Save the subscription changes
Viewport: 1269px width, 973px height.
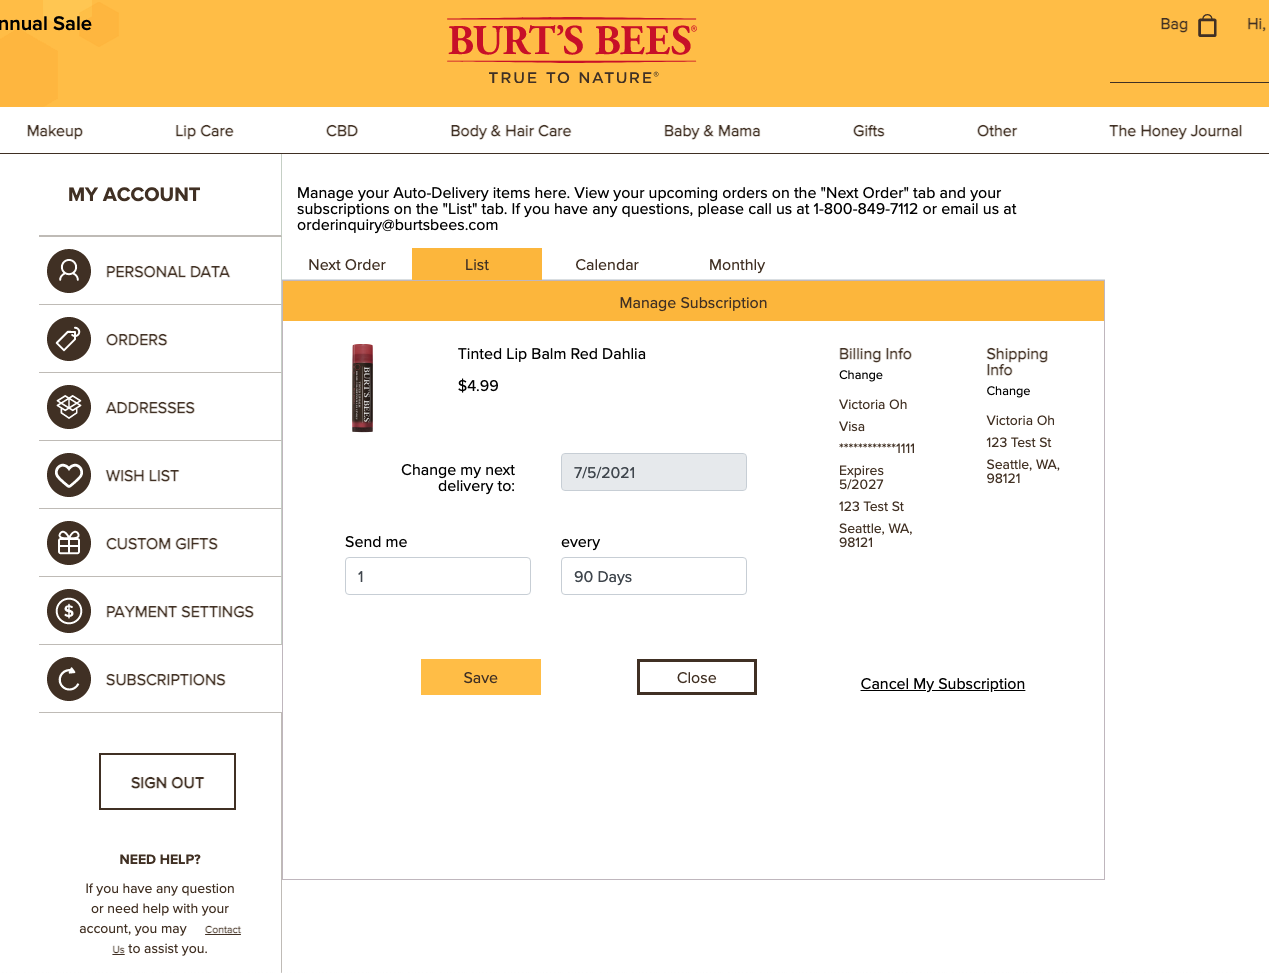tap(481, 677)
